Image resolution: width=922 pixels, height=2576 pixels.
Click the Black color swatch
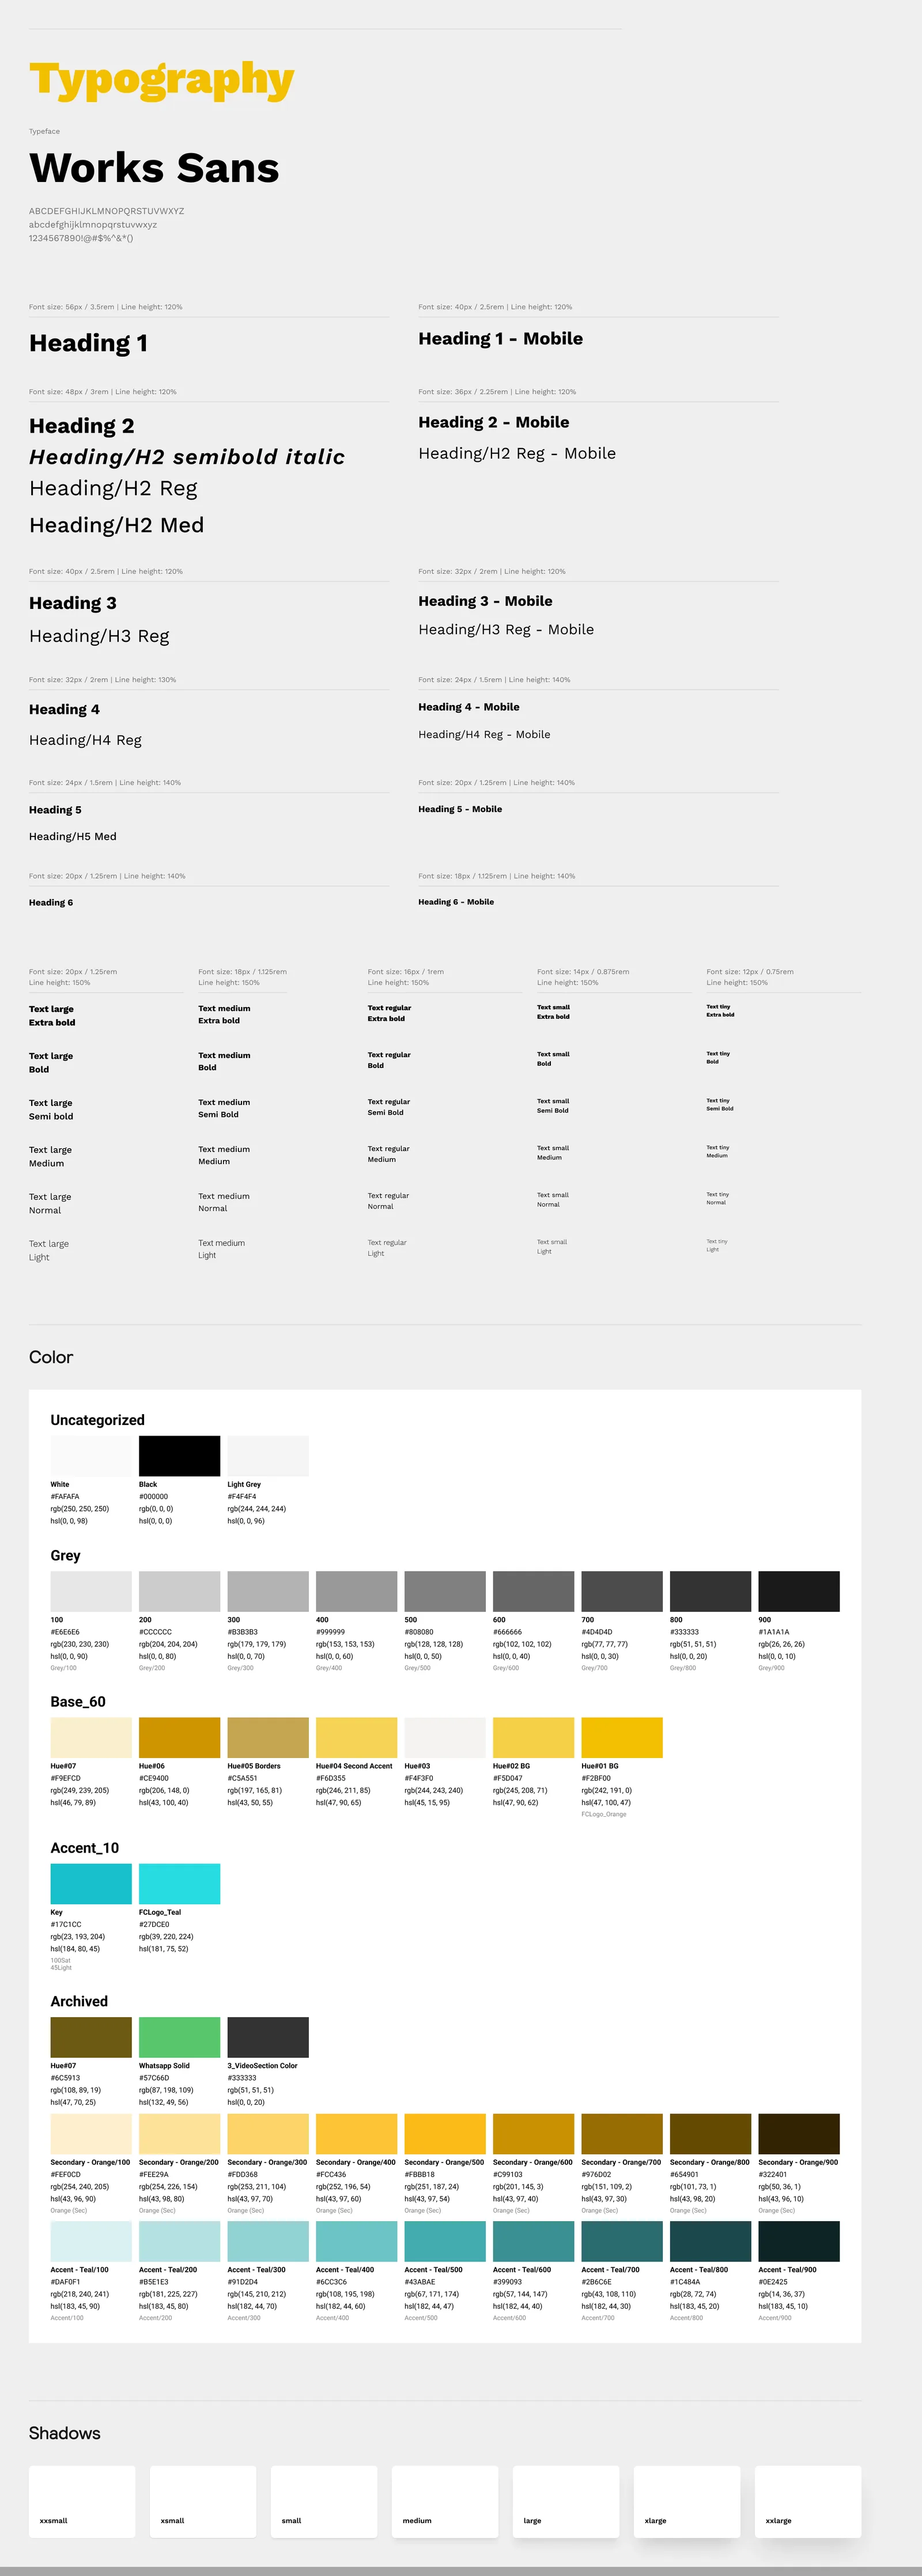[x=179, y=1455]
